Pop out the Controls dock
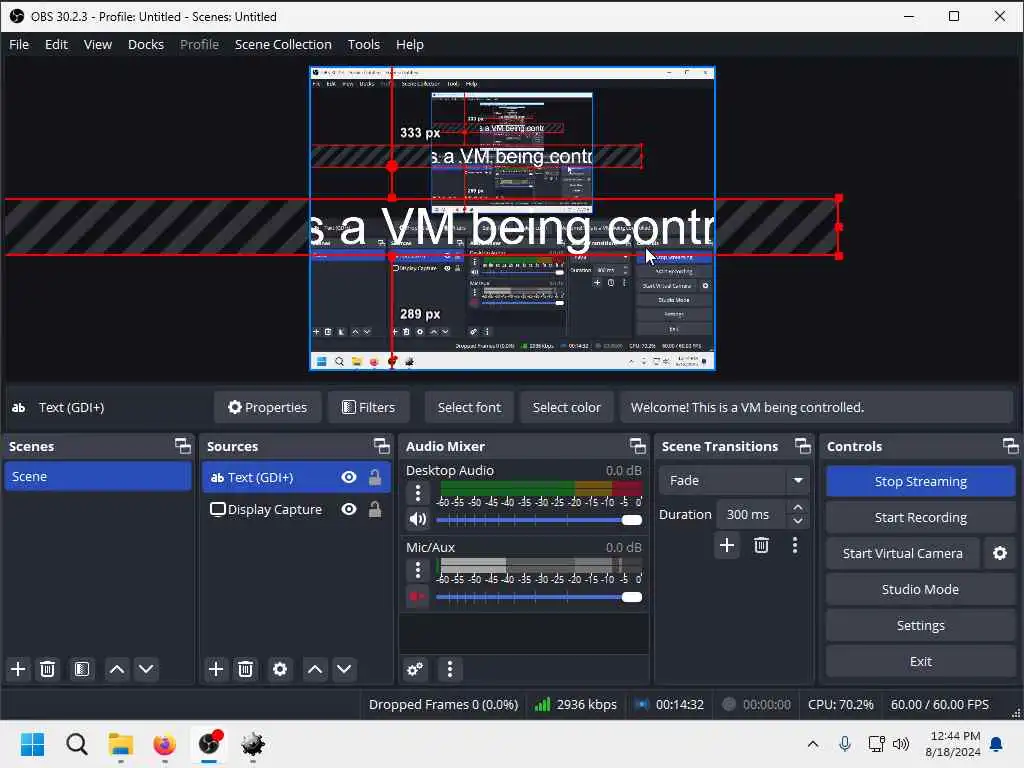 1010,446
